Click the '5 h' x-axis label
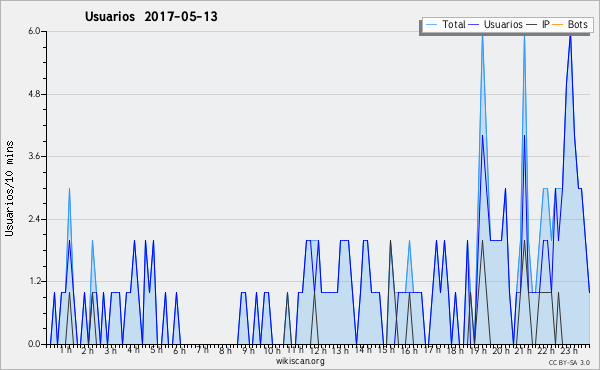This screenshot has width=600, height=370. [x=157, y=350]
